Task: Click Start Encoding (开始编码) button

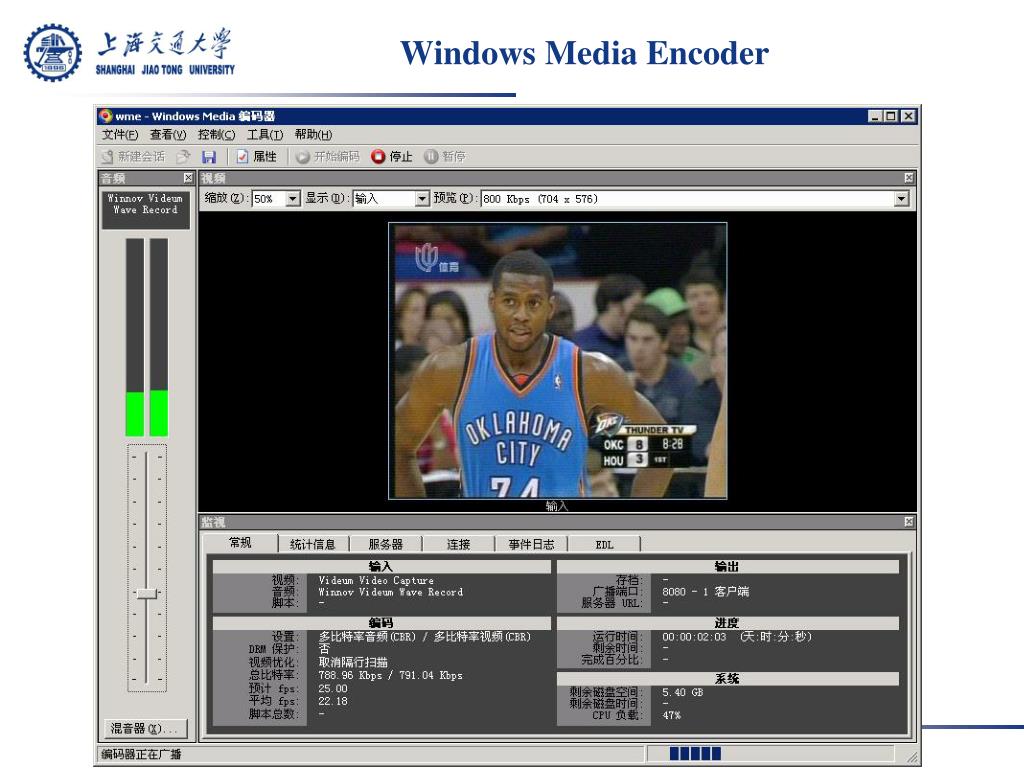Action: pyautogui.click(x=327, y=157)
